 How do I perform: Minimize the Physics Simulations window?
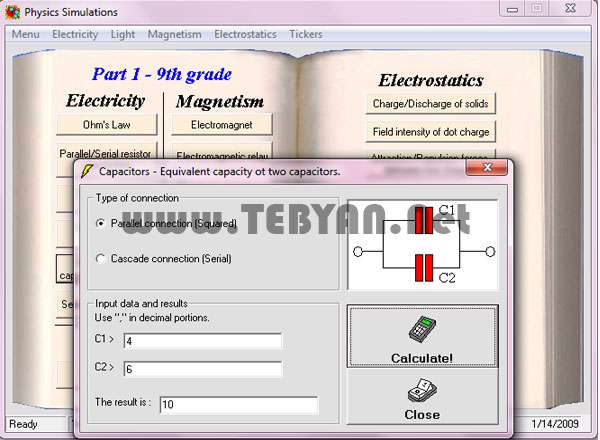tap(512, 10)
